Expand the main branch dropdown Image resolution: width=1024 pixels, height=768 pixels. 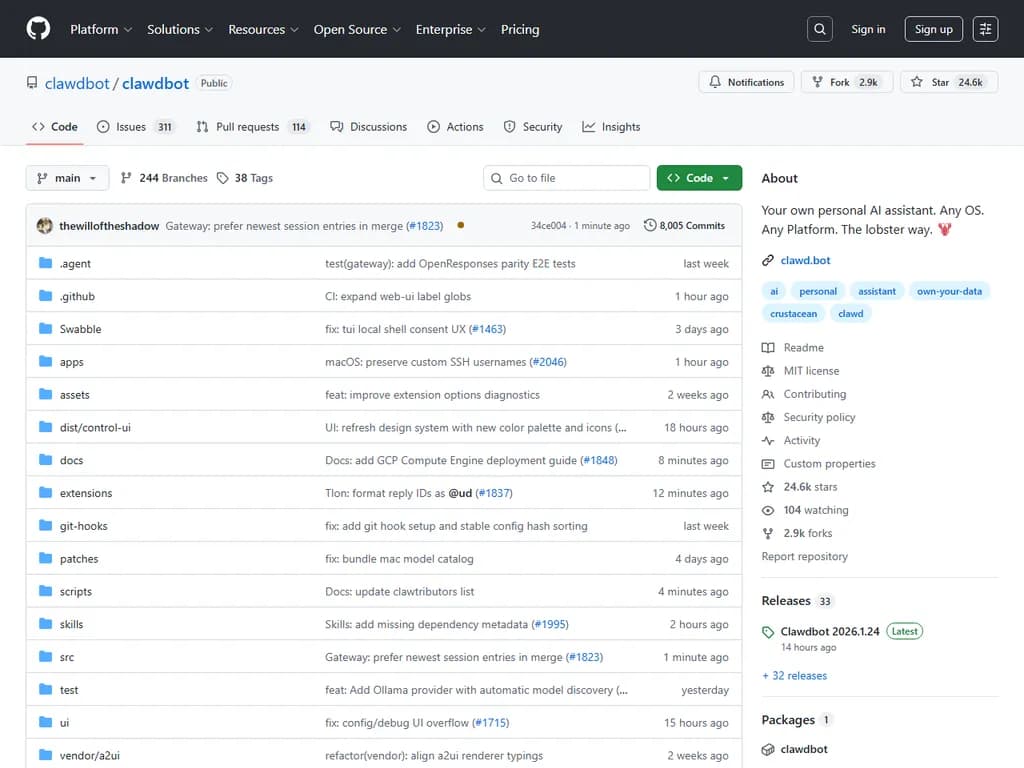pos(67,178)
